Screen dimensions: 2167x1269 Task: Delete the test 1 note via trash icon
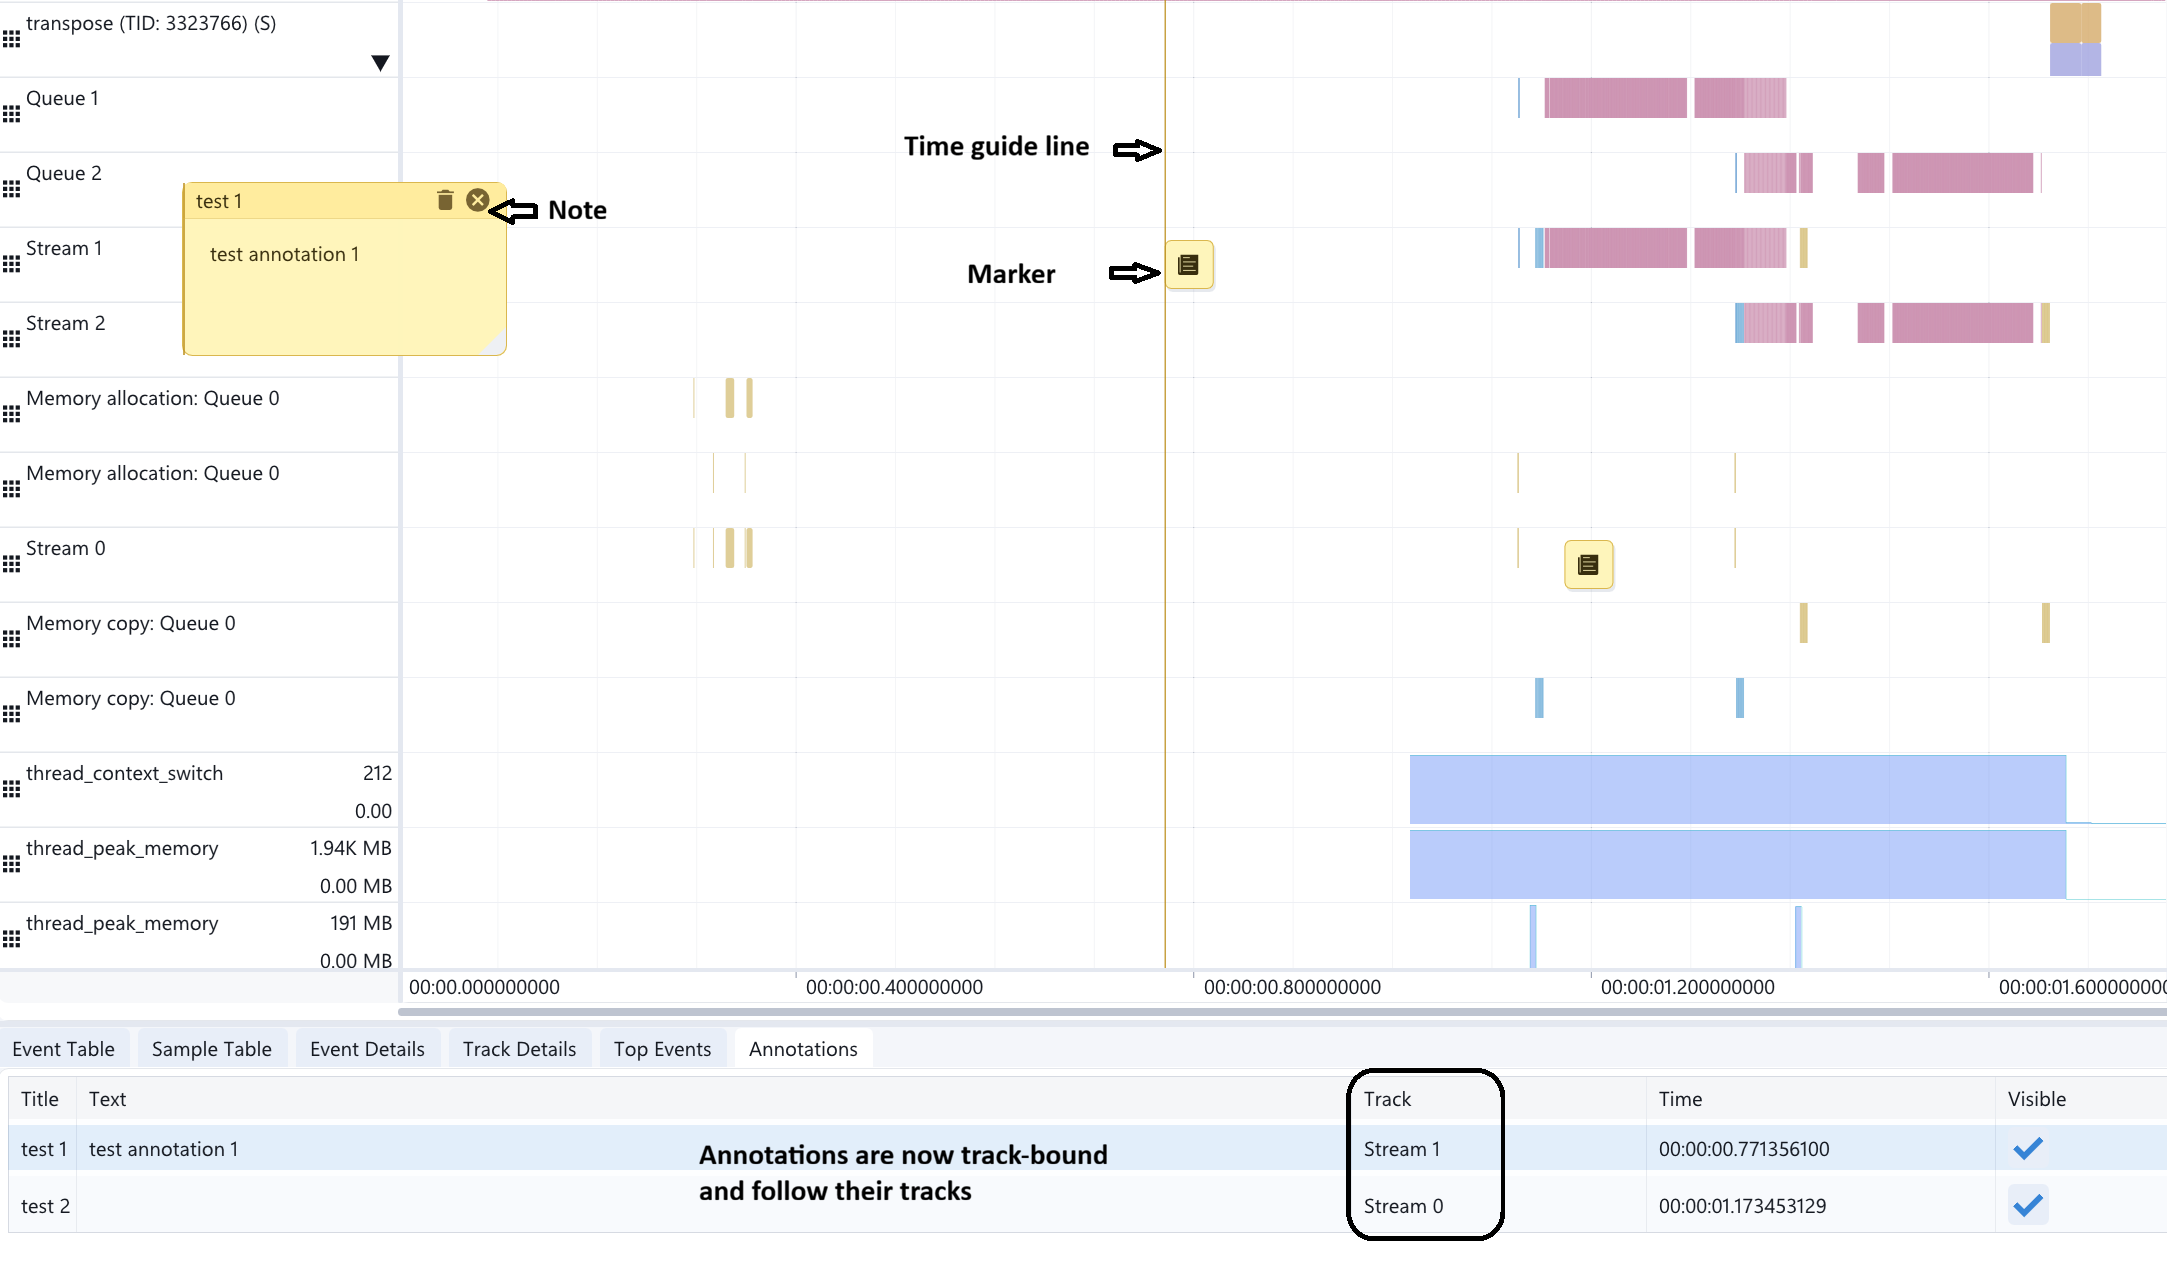[x=445, y=200]
